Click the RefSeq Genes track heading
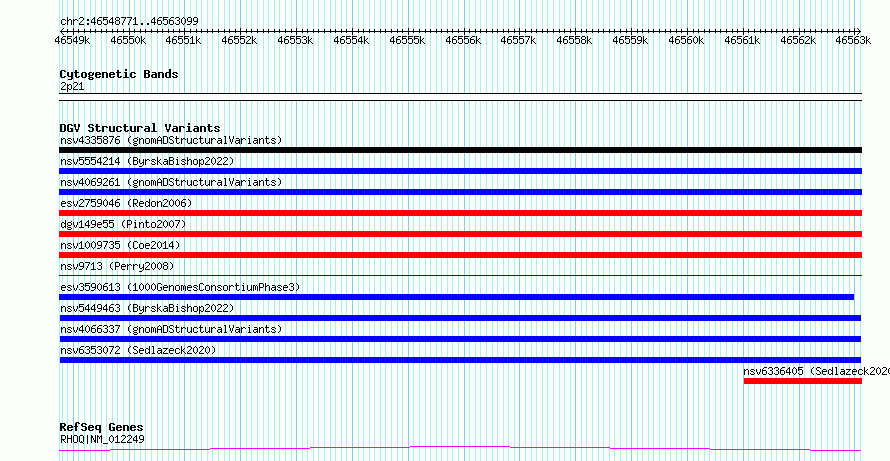This screenshot has height=461, width=890. click(102, 427)
